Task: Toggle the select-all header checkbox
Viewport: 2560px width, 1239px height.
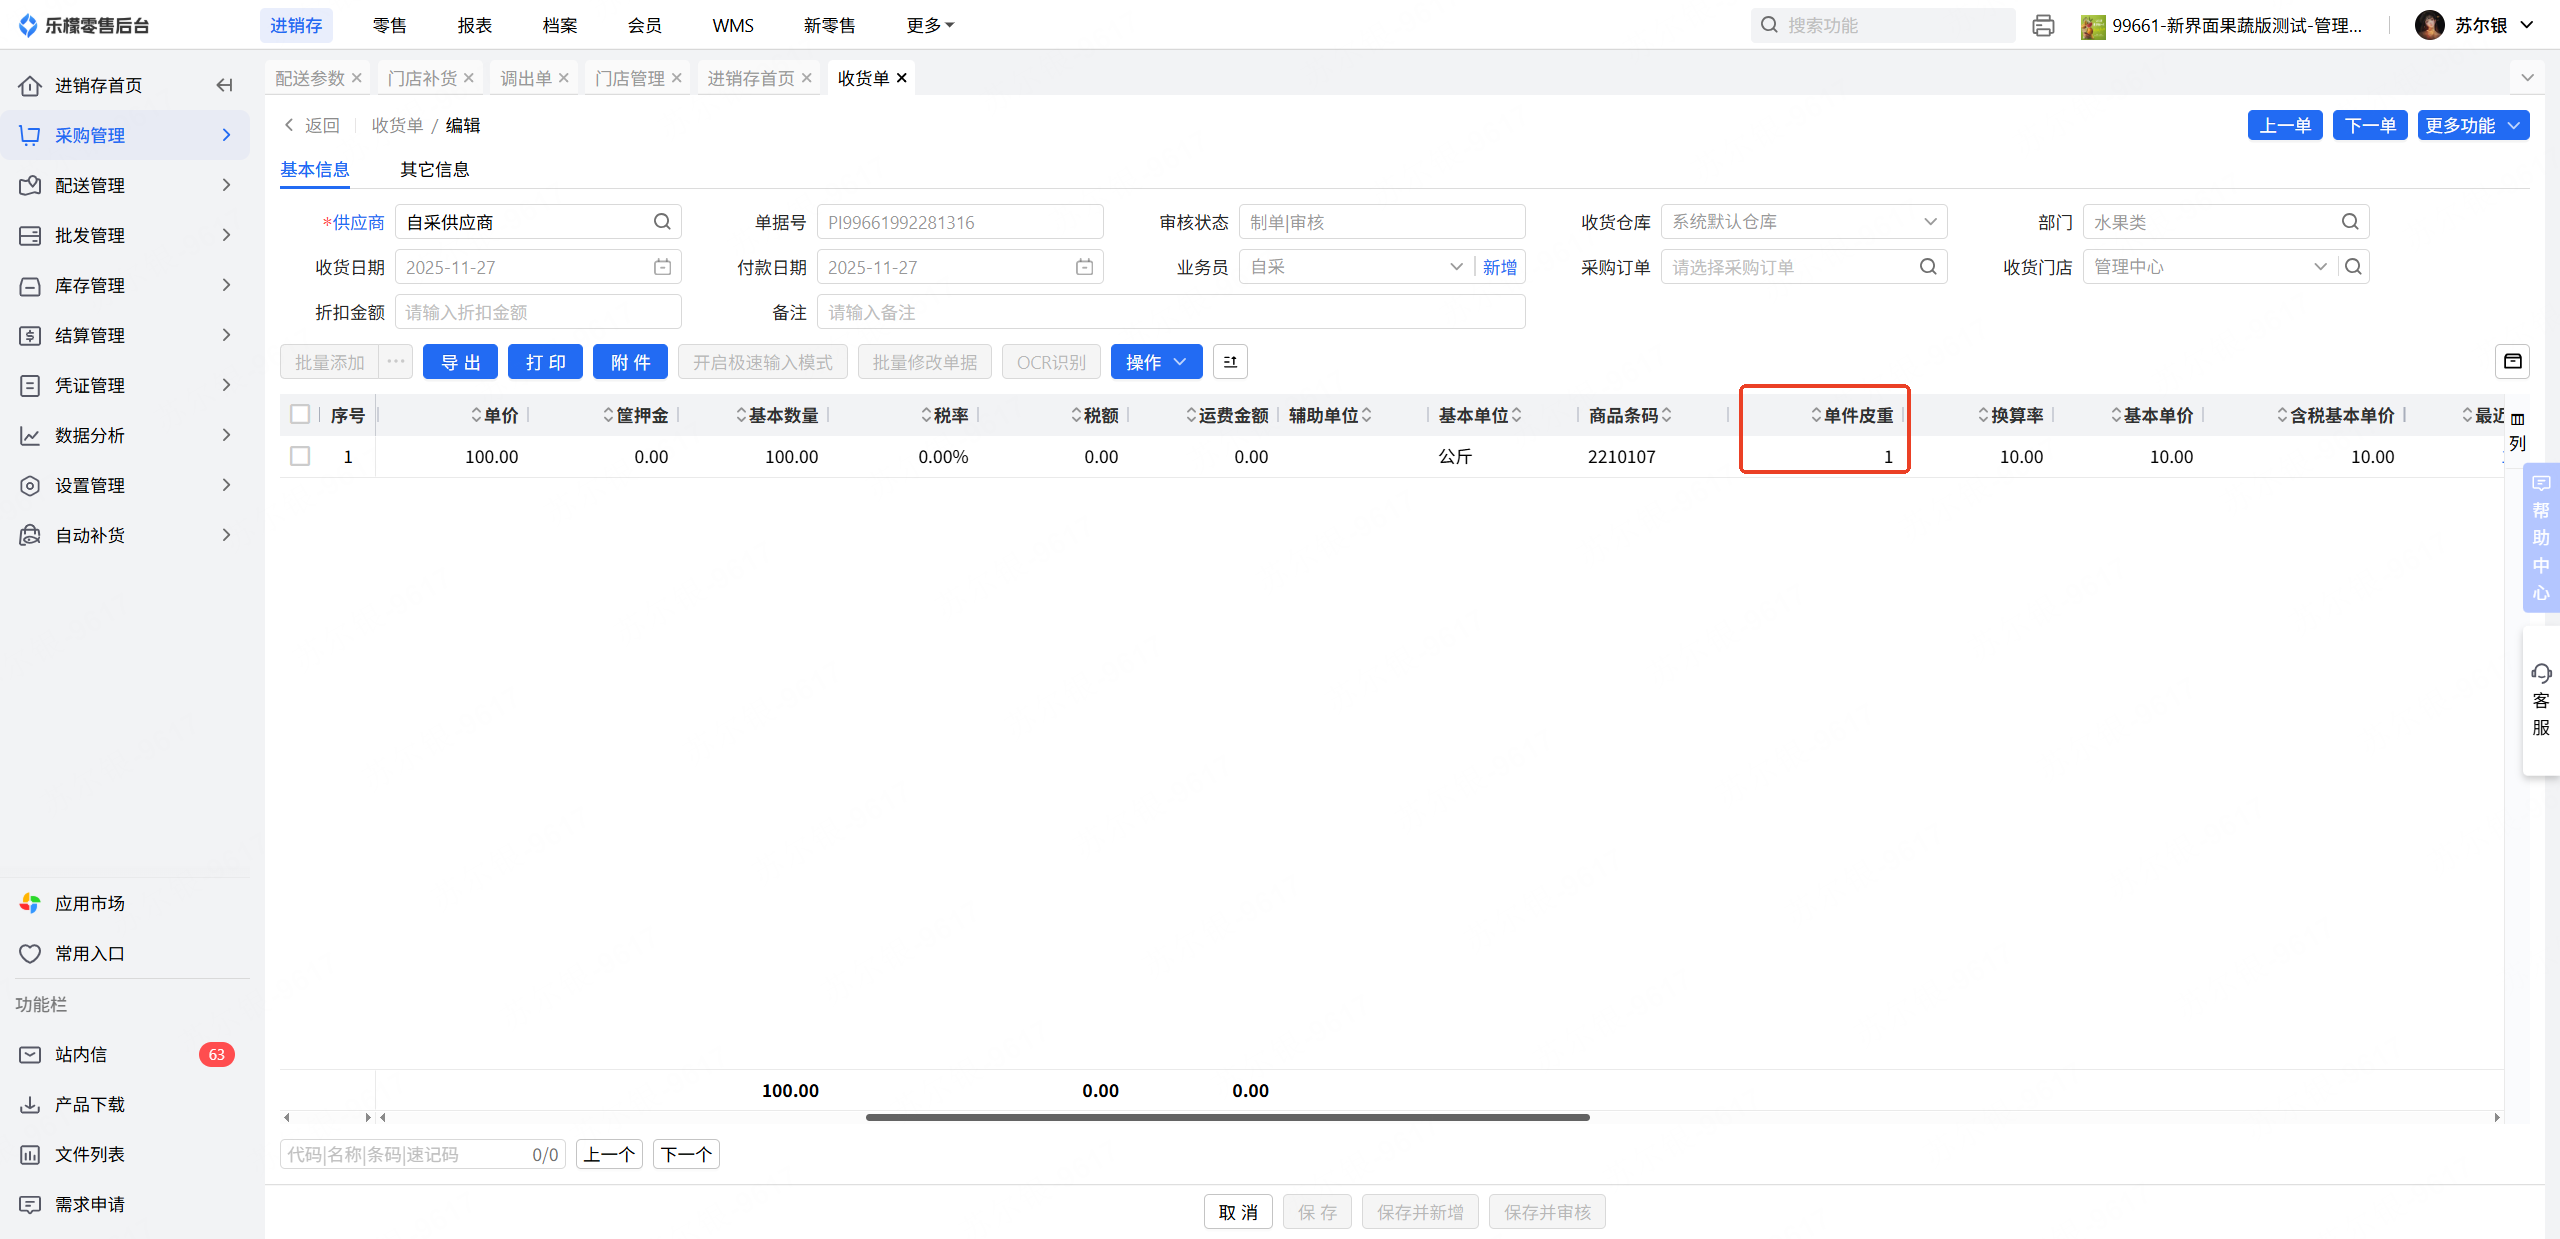Action: click(x=300, y=414)
